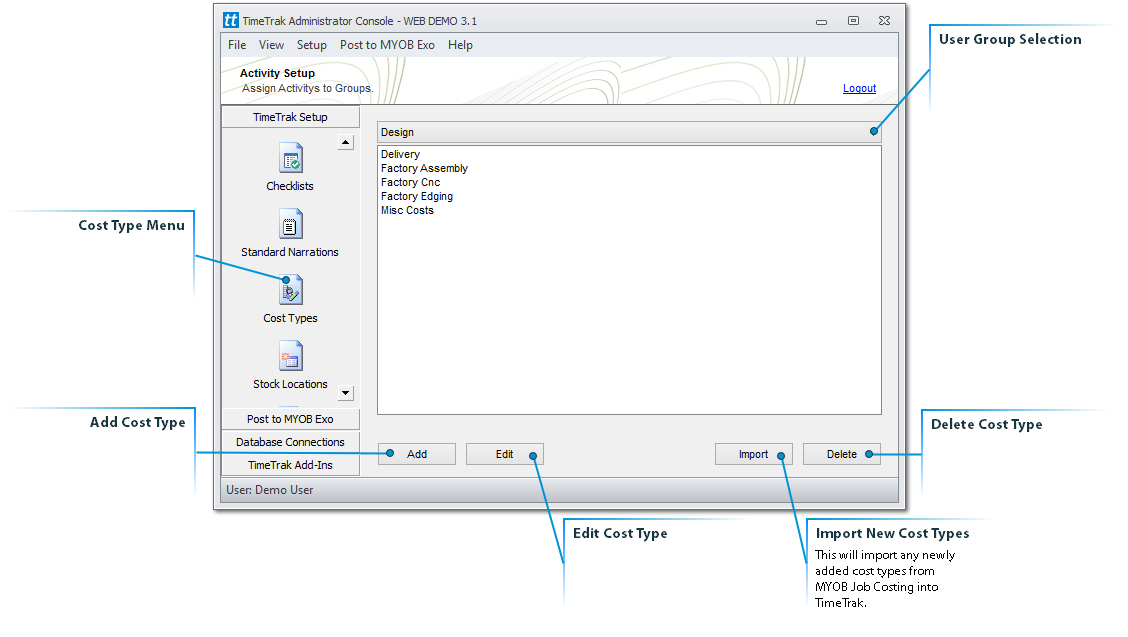The width and height of the screenshot is (1128, 637).
Task: Open the File menu
Action: [237, 45]
